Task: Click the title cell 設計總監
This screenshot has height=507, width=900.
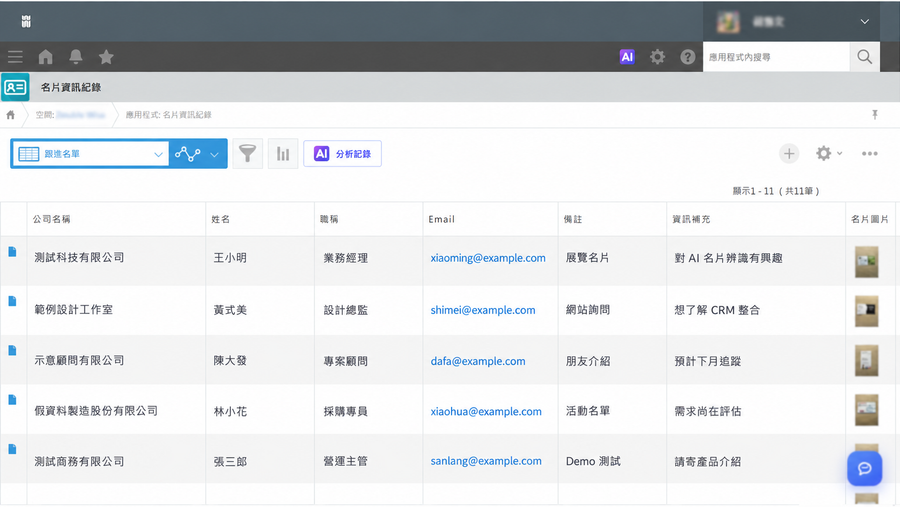Action: click(346, 310)
